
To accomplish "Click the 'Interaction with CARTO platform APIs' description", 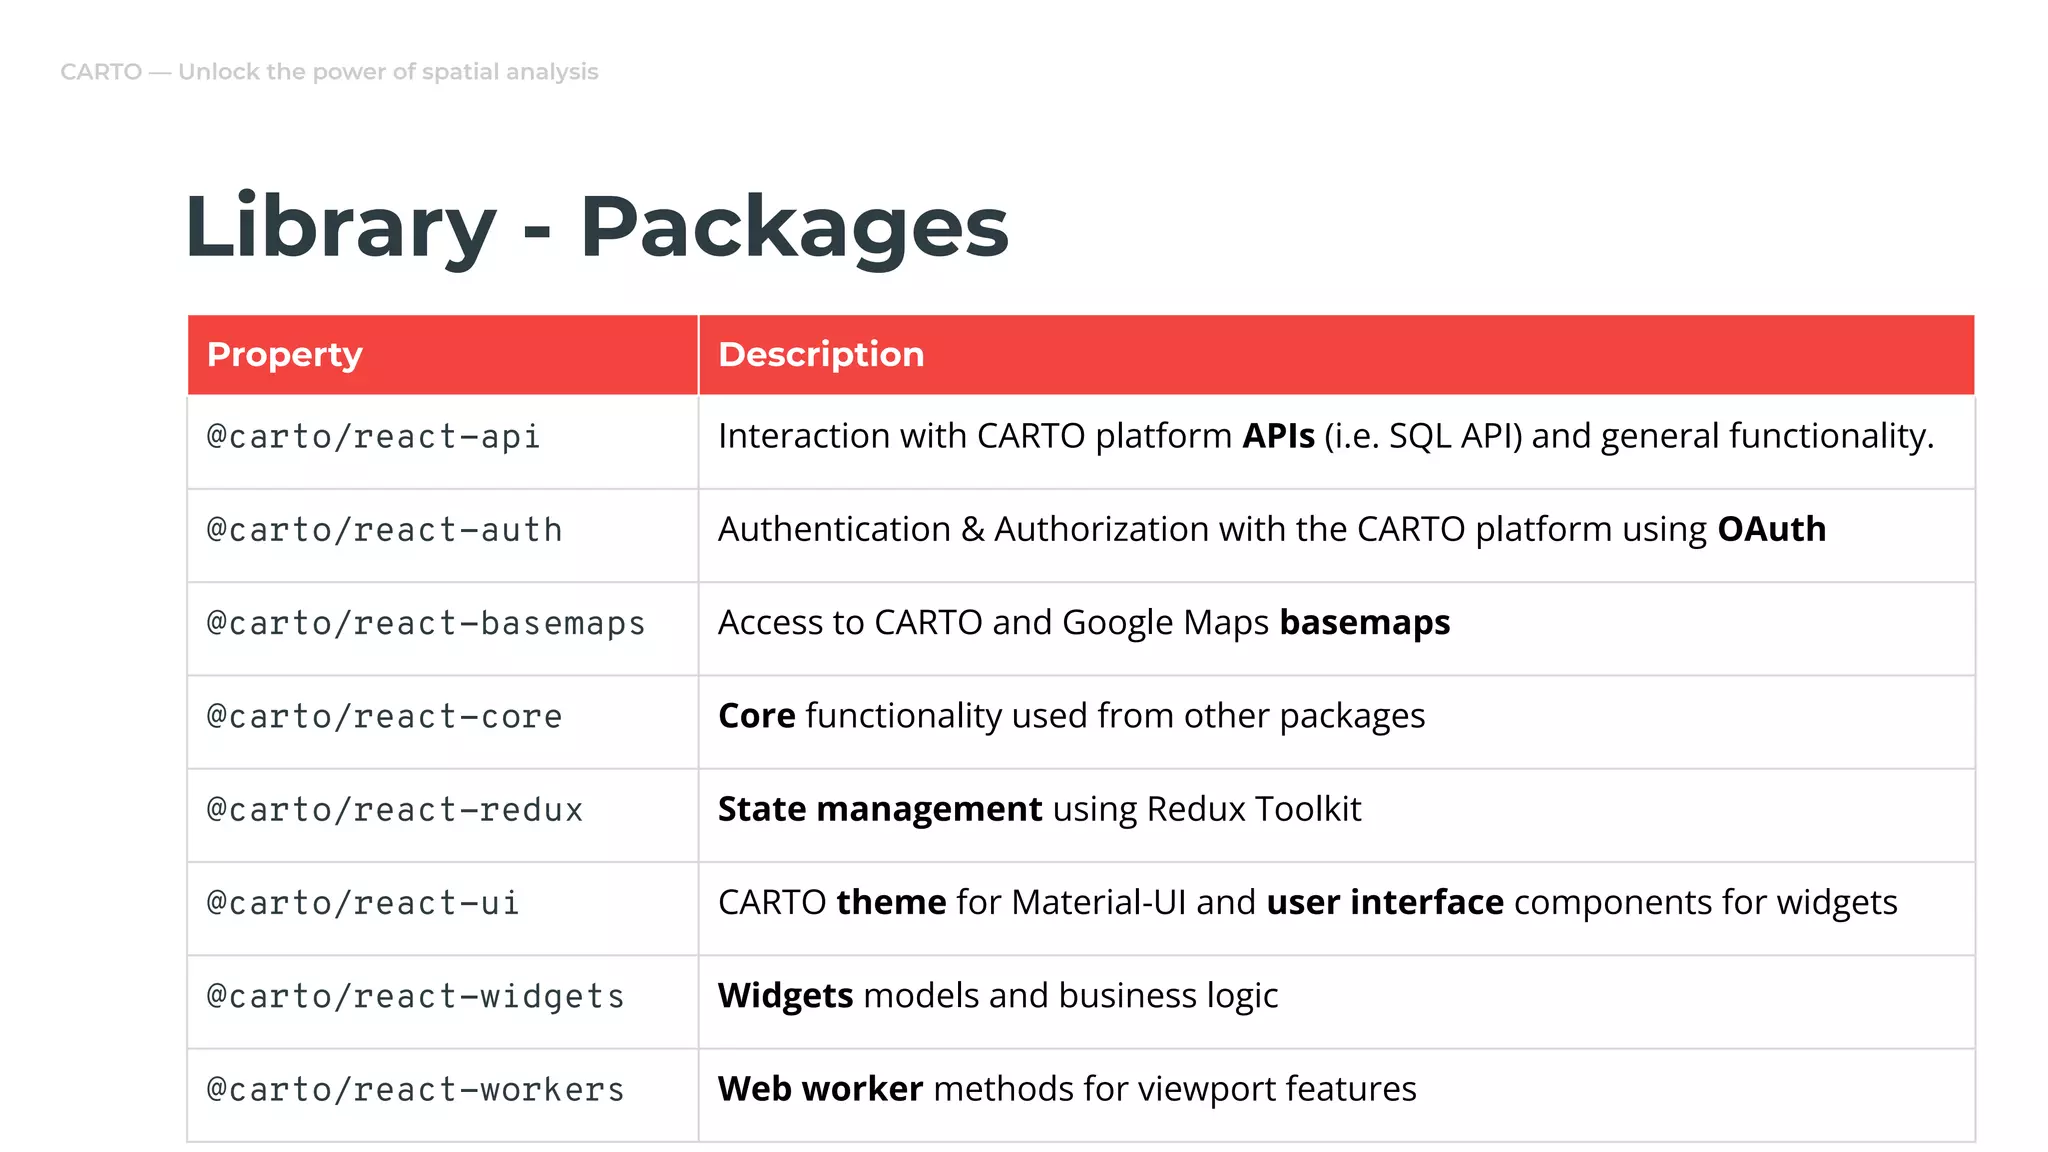I will coord(1326,437).
